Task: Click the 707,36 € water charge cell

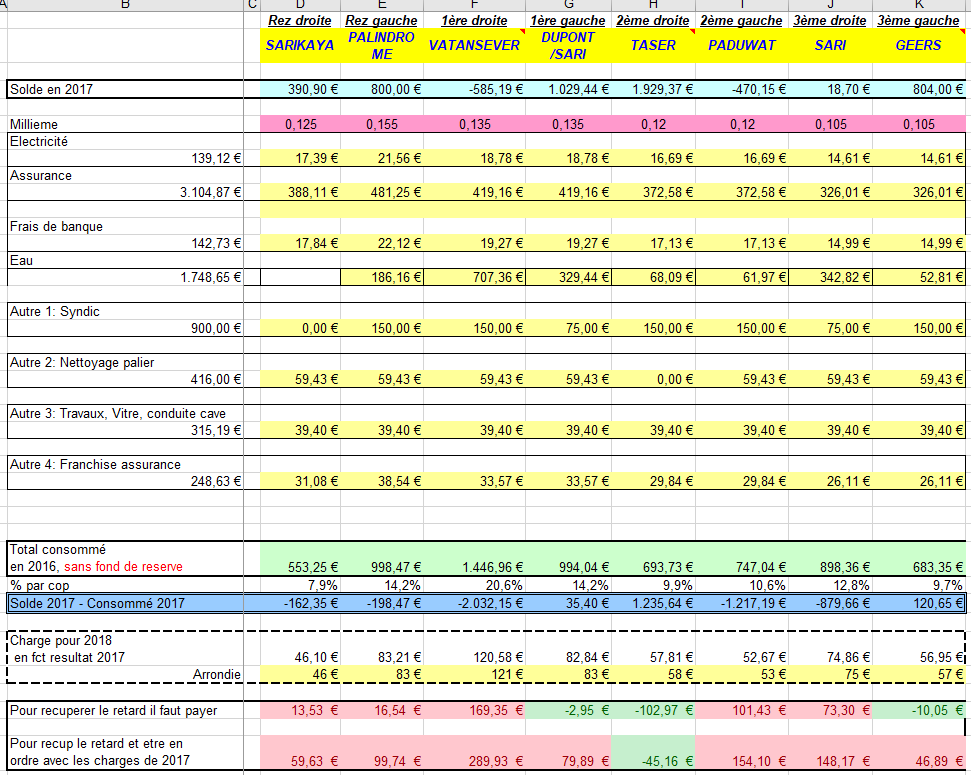Action: click(474, 277)
